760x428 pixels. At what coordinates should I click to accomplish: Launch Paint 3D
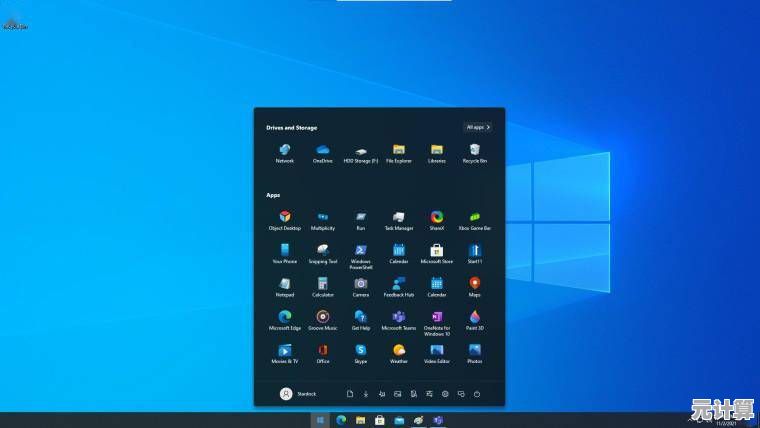(x=475, y=321)
